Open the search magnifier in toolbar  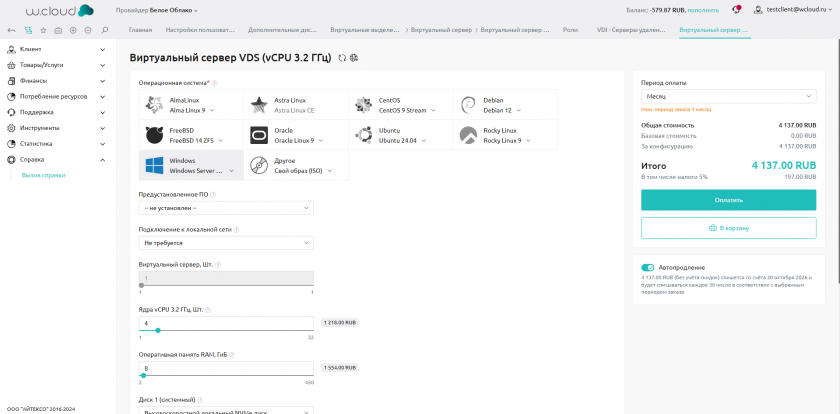(x=104, y=30)
